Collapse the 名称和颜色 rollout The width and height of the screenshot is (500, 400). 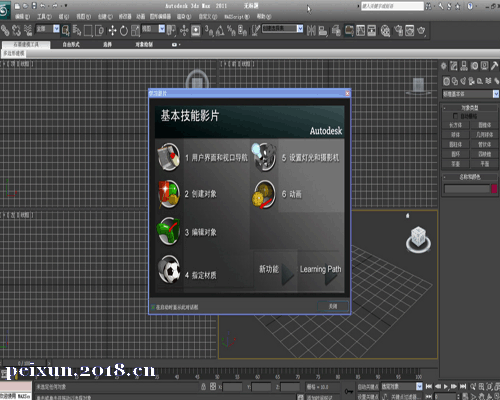[470, 177]
